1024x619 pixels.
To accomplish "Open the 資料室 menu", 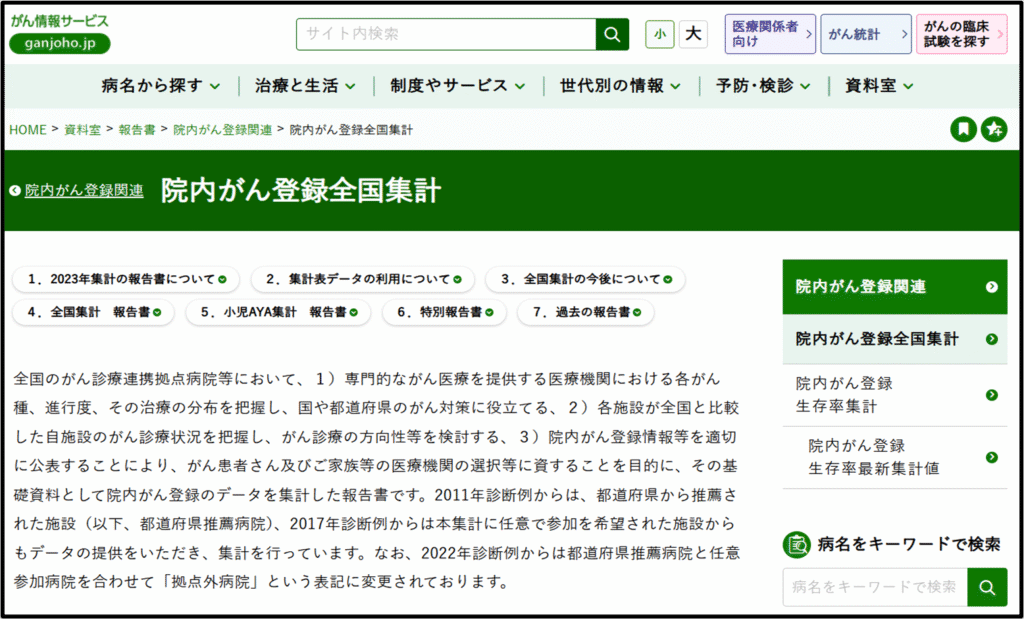I will click(x=879, y=86).
